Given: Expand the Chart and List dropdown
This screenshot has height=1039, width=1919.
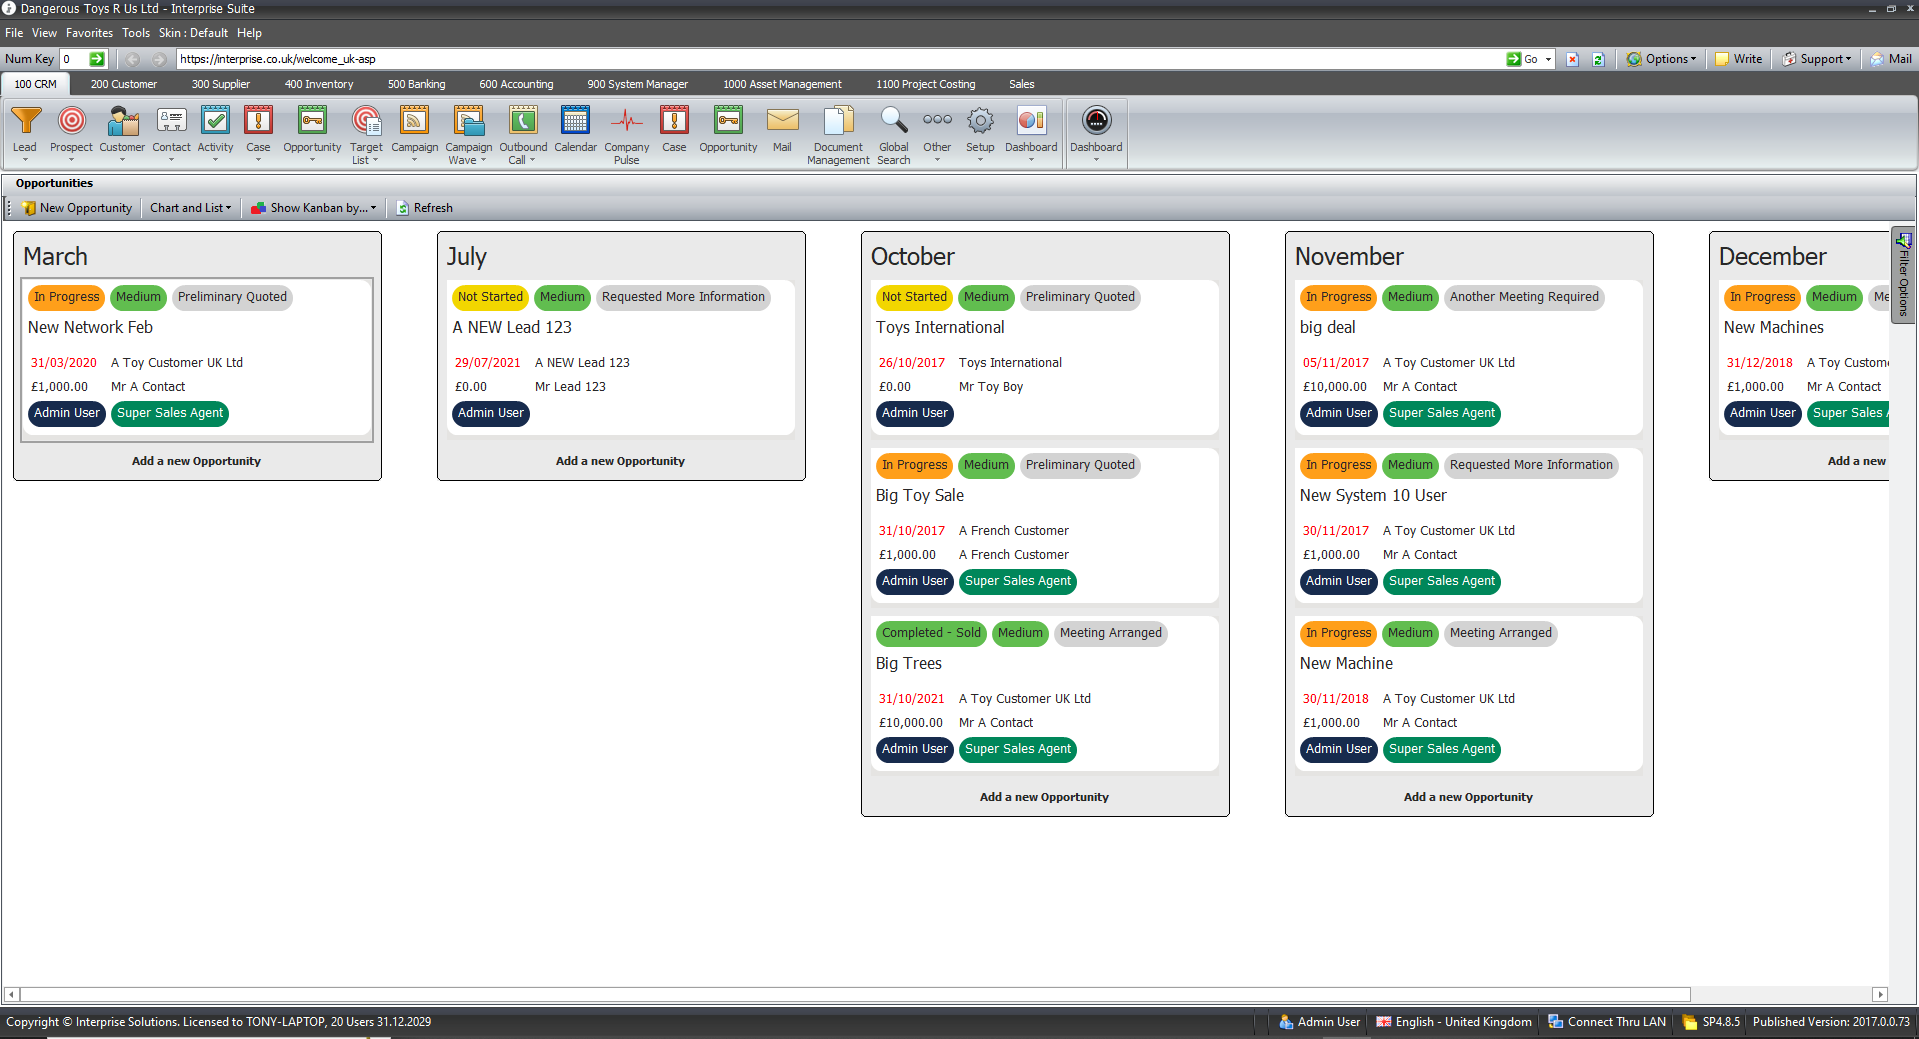Looking at the screenshot, I should 190,207.
